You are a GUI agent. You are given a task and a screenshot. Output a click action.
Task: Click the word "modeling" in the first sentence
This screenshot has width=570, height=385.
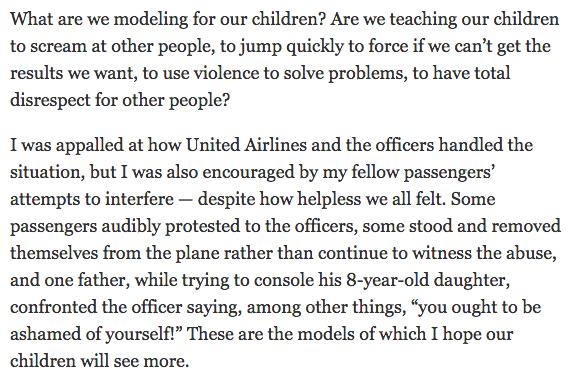point(151,20)
